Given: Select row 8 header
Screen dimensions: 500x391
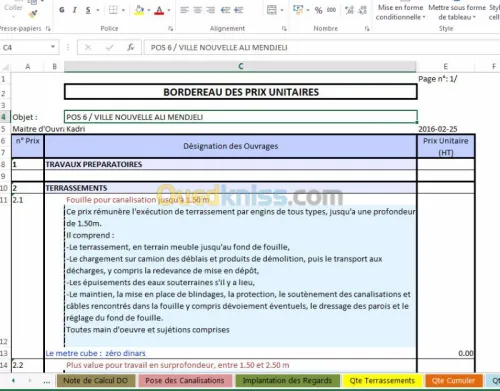Looking at the screenshot, I should tap(3, 164).
